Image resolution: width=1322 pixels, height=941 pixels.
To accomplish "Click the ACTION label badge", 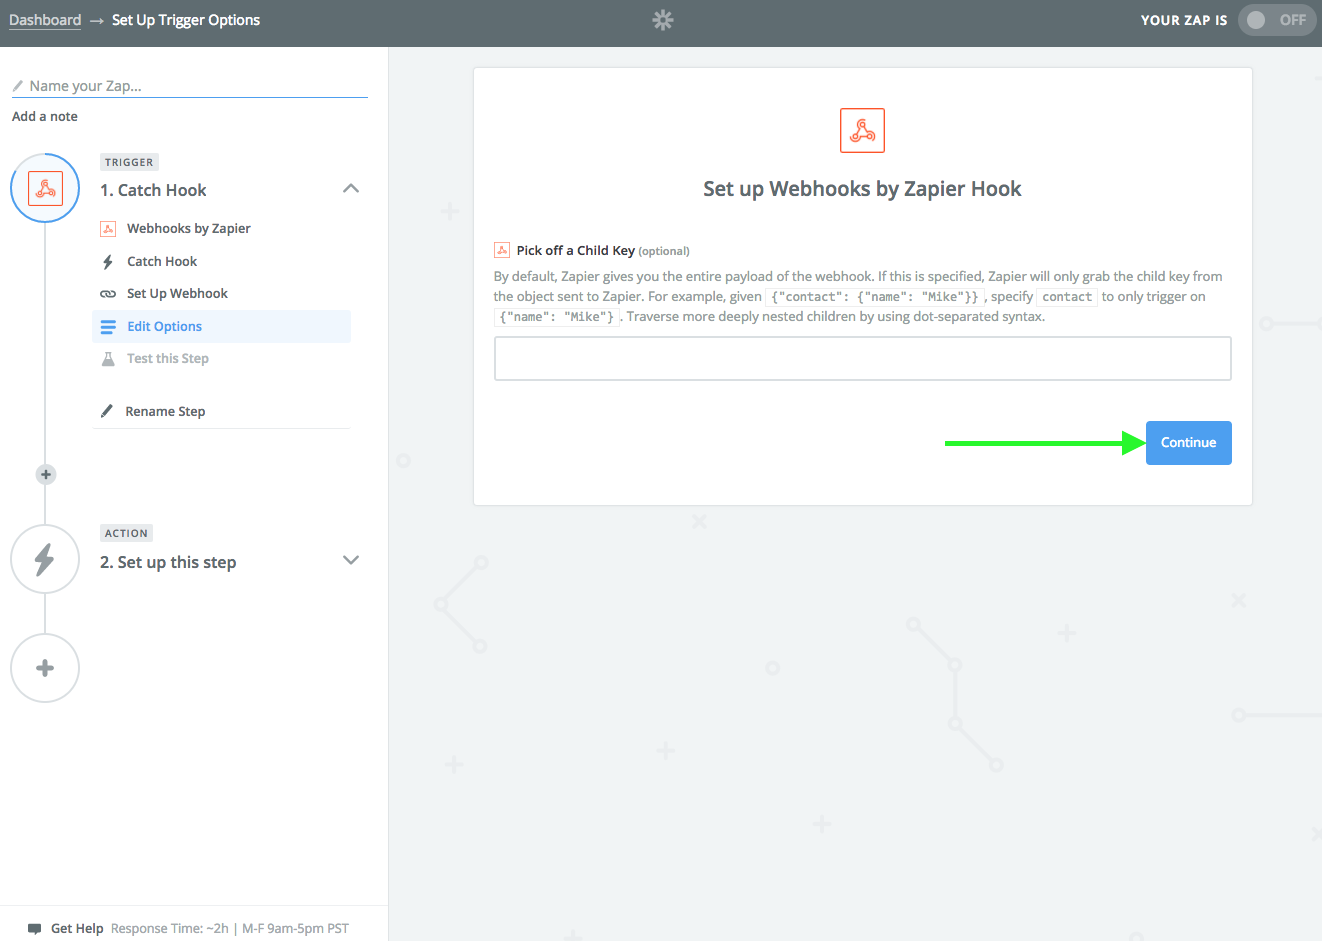I will (126, 533).
